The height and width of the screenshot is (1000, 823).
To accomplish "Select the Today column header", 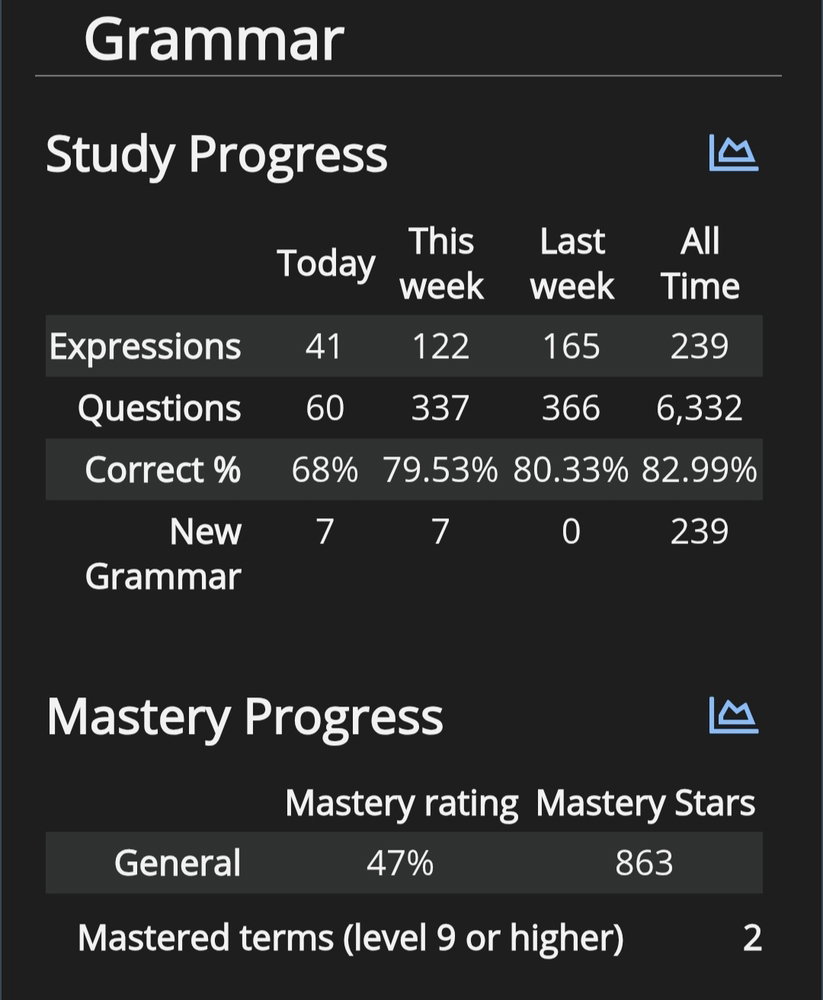I will click(x=326, y=263).
